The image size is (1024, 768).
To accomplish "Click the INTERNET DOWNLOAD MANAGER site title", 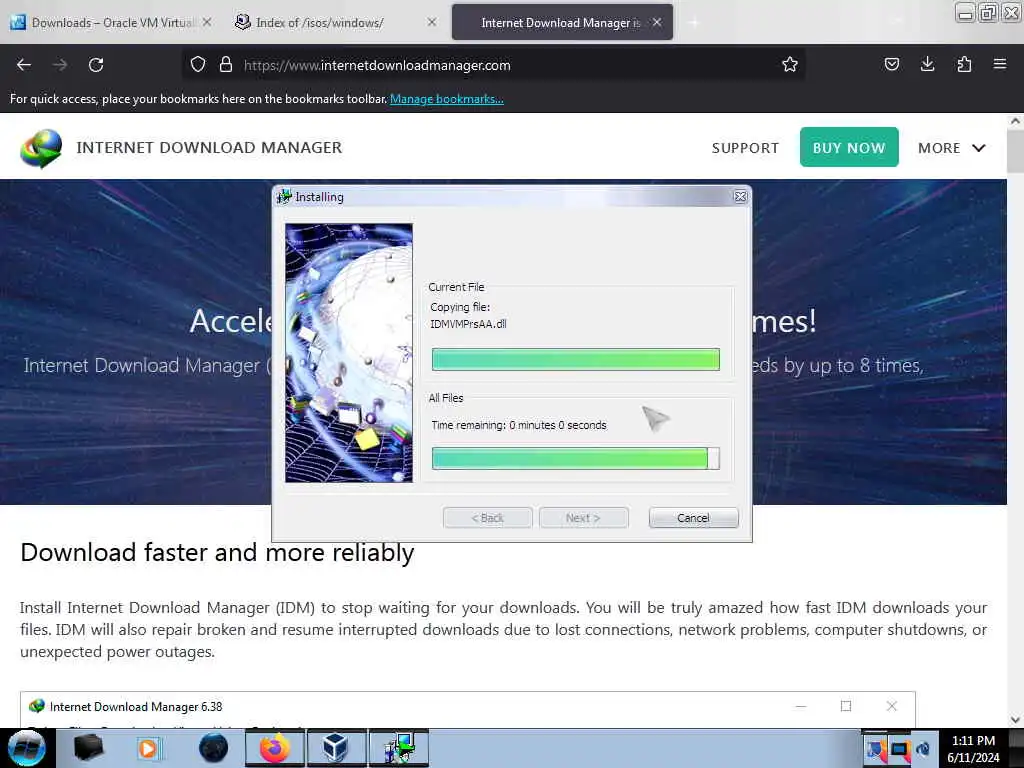I will pyautogui.click(x=209, y=148).
